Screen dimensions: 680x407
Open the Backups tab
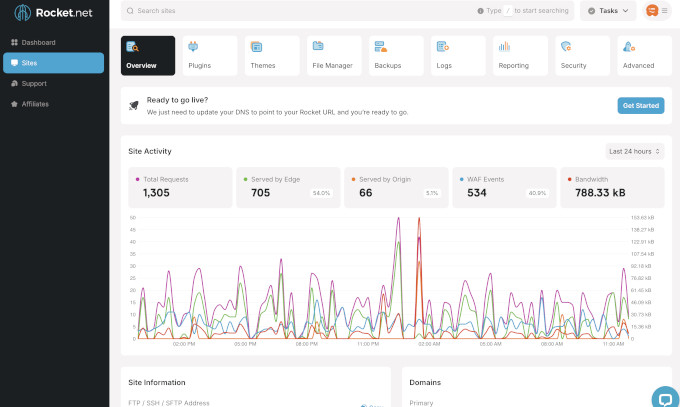point(396,56)
